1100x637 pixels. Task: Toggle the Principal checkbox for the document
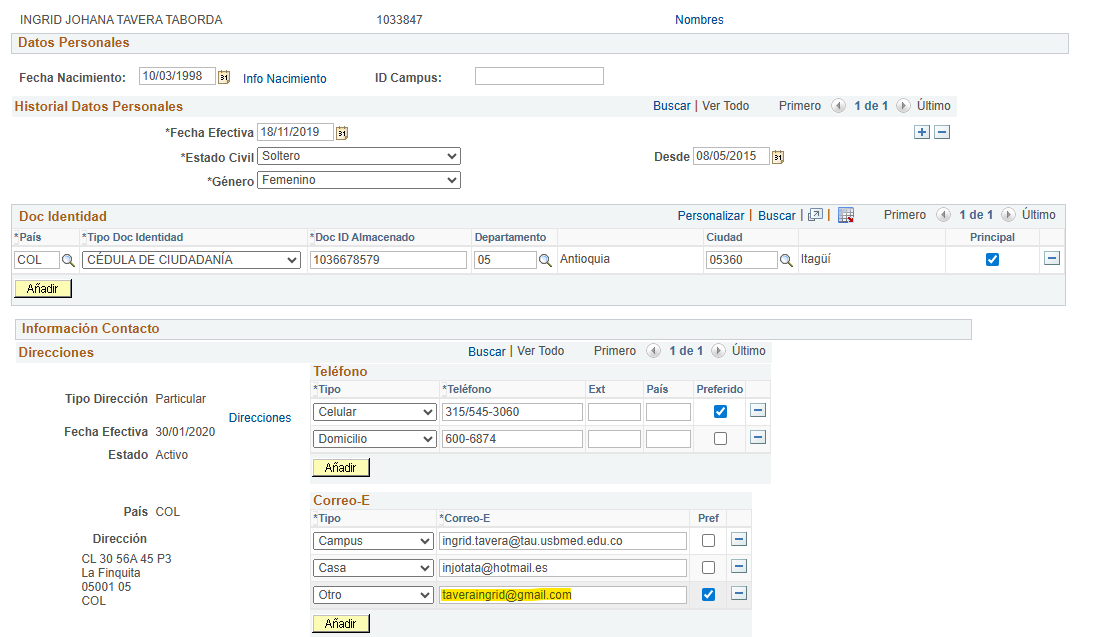click(x=992, y=260)
